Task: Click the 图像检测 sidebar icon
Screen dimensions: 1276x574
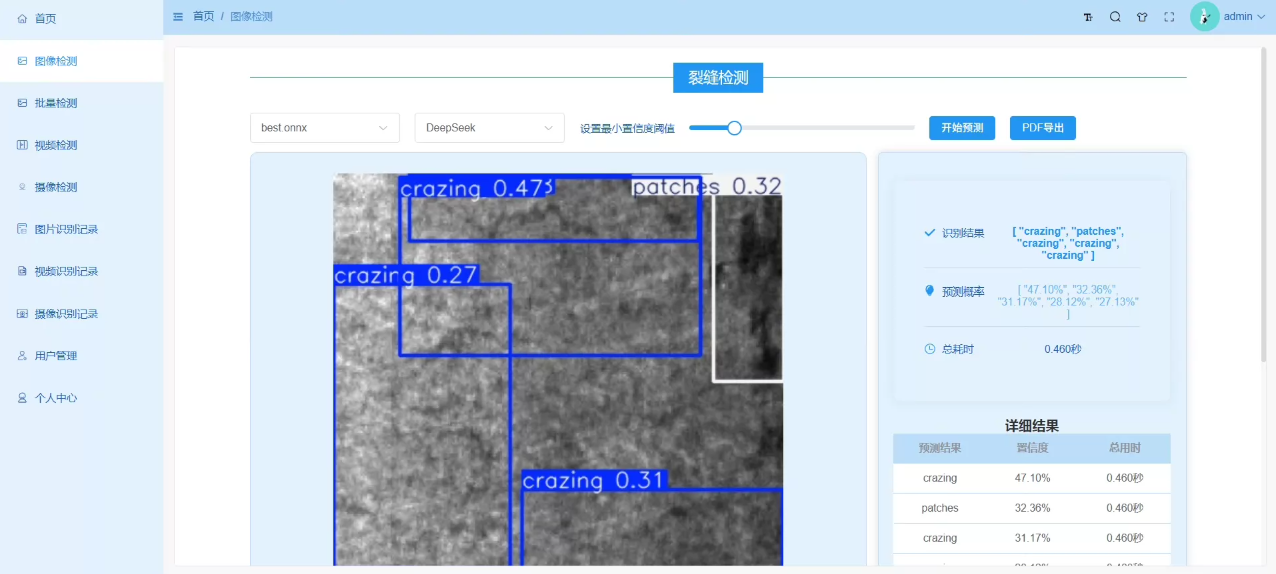Action: pyautogui.click(x=22, y=61)
